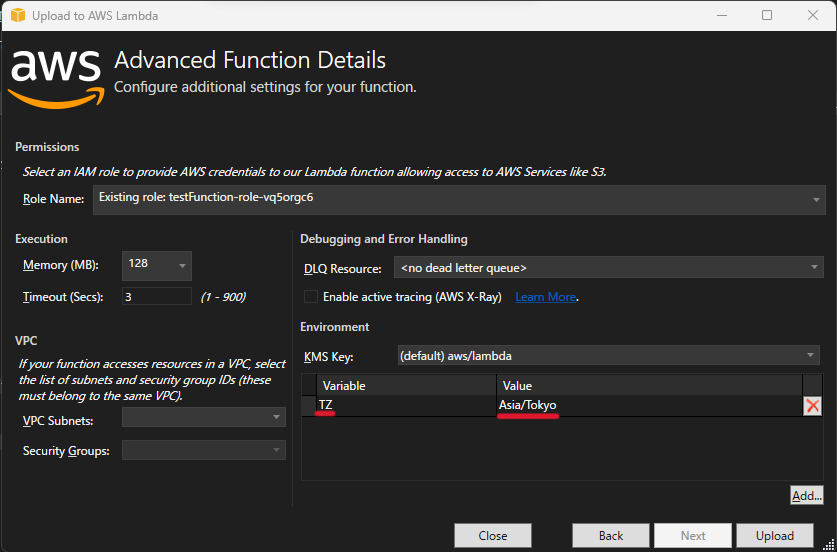Select the row header of TZ row

click(309, 406)
